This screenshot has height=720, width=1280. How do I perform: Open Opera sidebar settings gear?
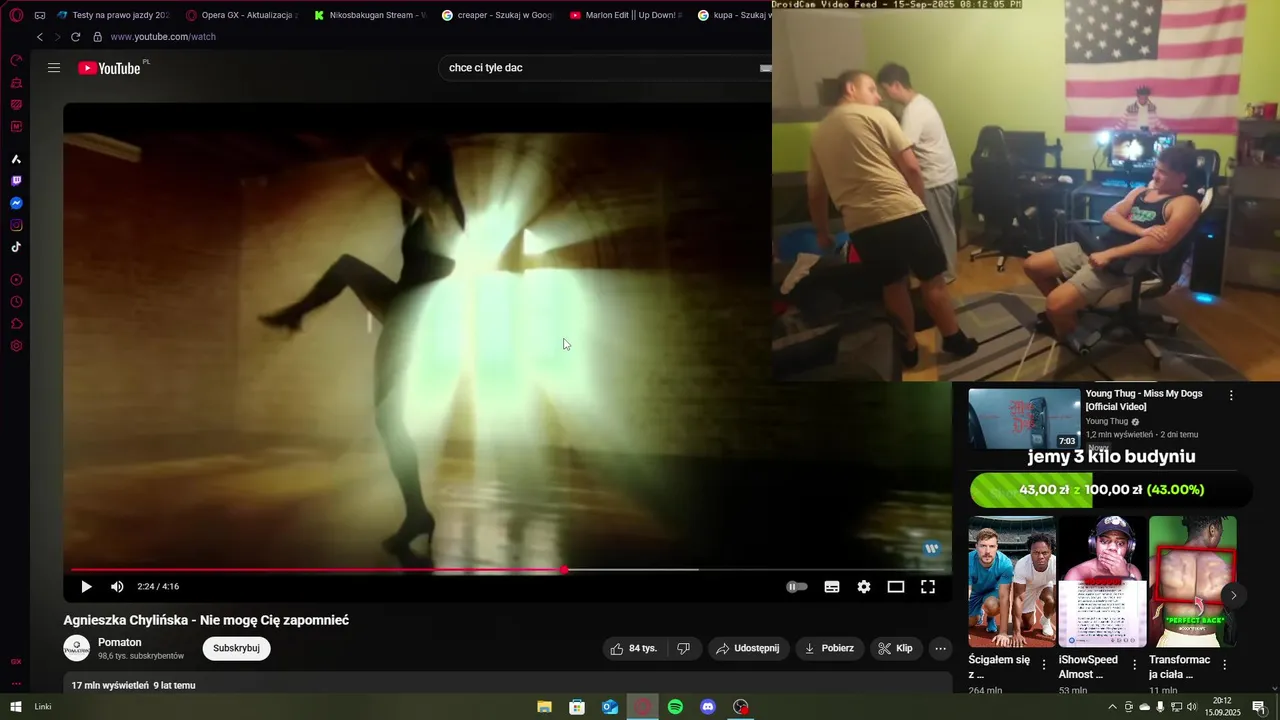16,346
